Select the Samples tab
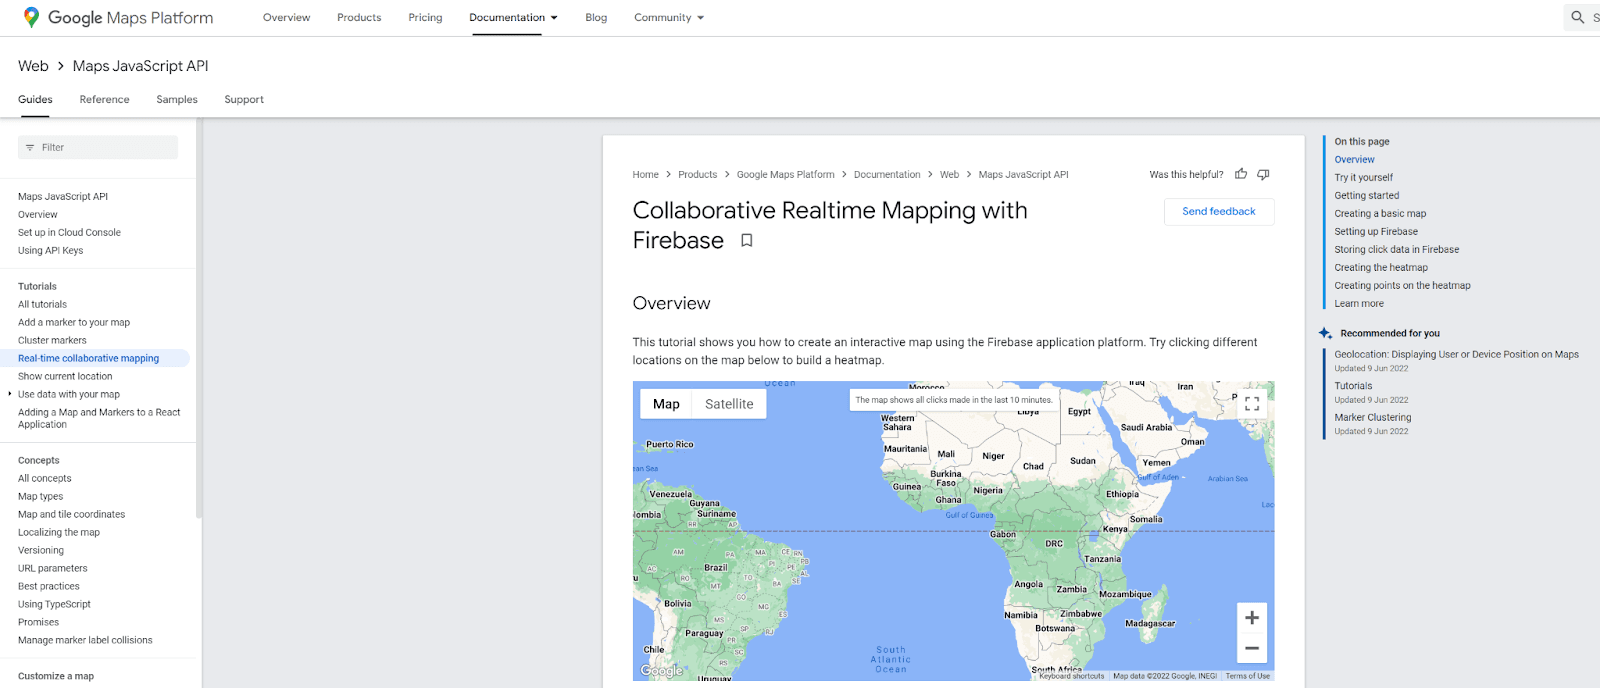 pos(177,99)
